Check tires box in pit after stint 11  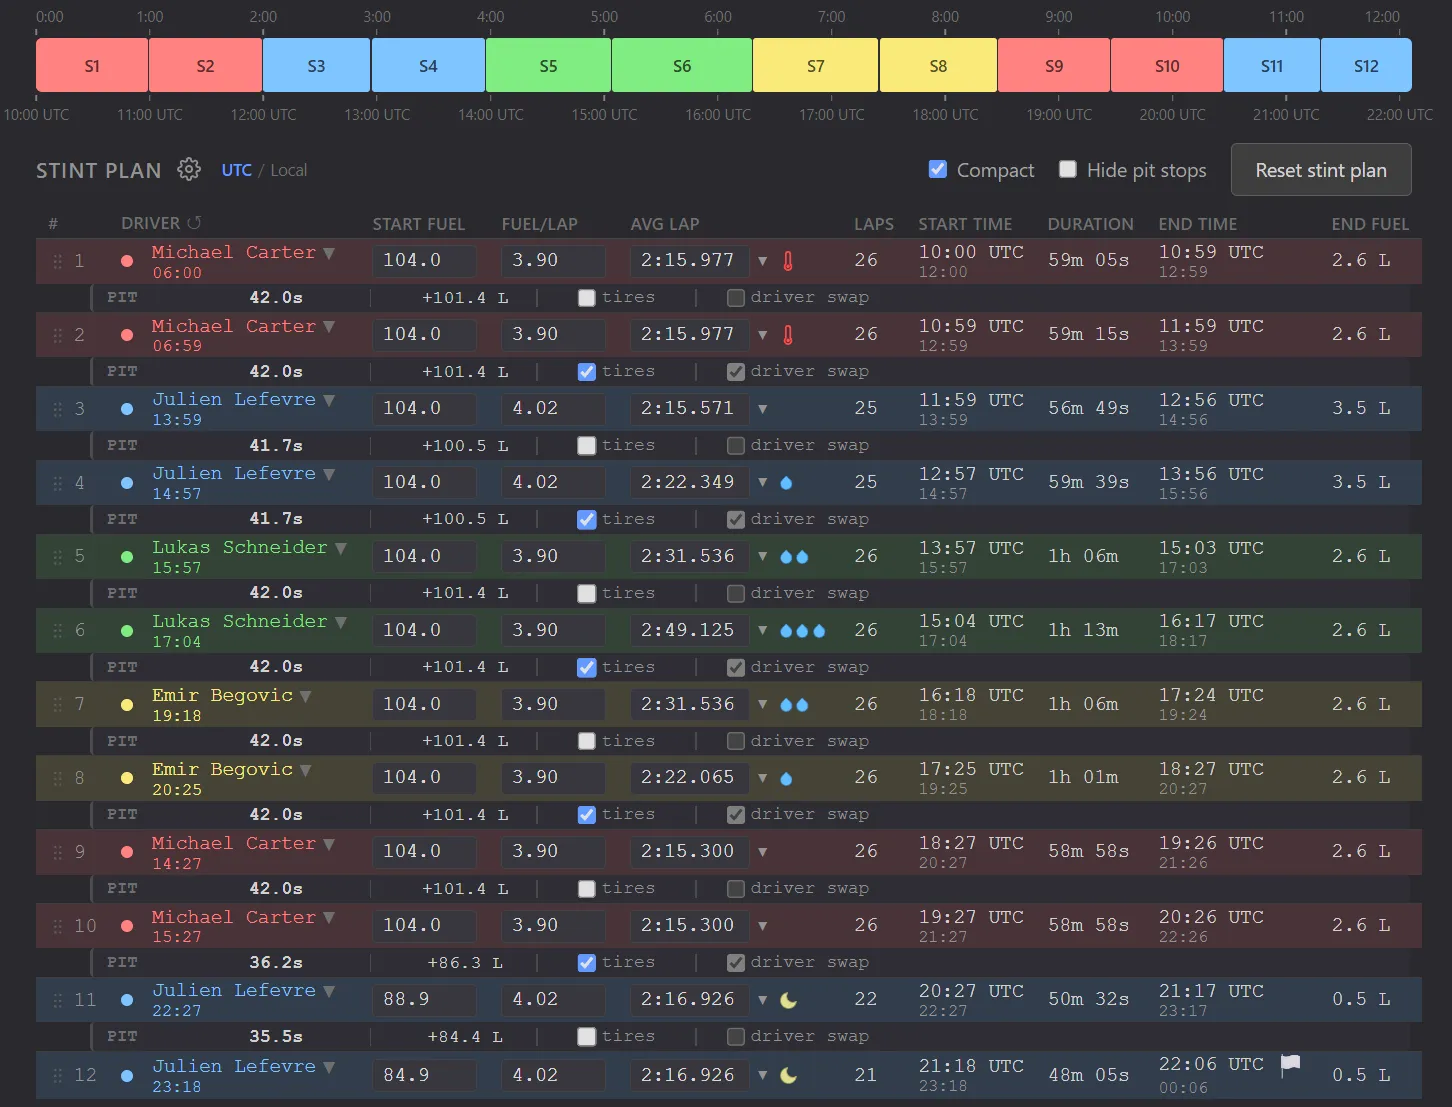(x=587, y=1037)
